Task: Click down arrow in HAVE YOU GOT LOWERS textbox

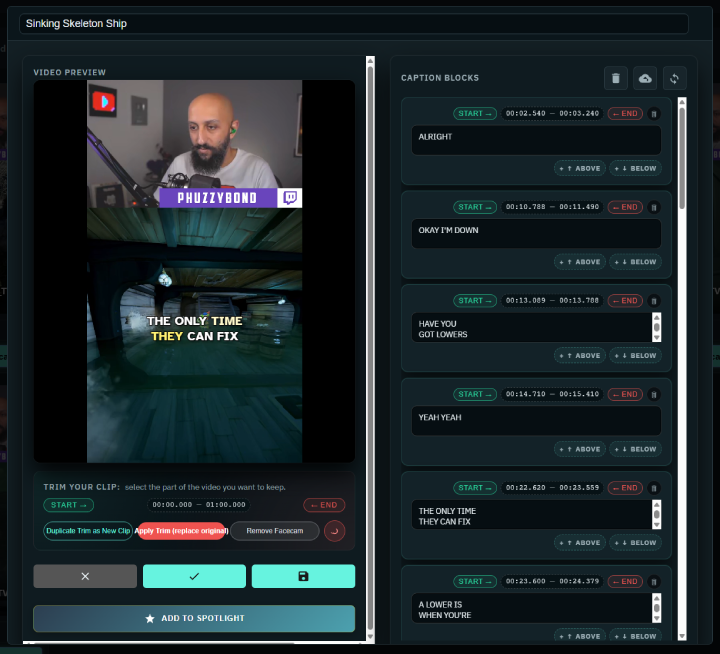Action: [657, 338]
